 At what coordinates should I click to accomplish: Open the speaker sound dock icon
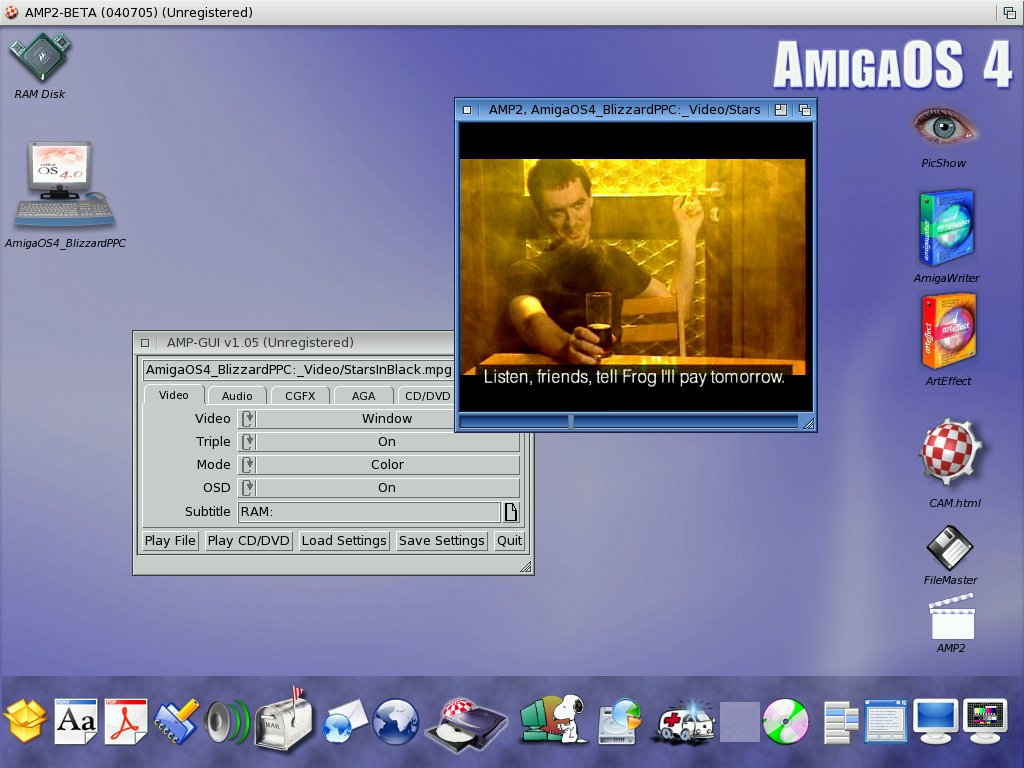pos(226,722)
